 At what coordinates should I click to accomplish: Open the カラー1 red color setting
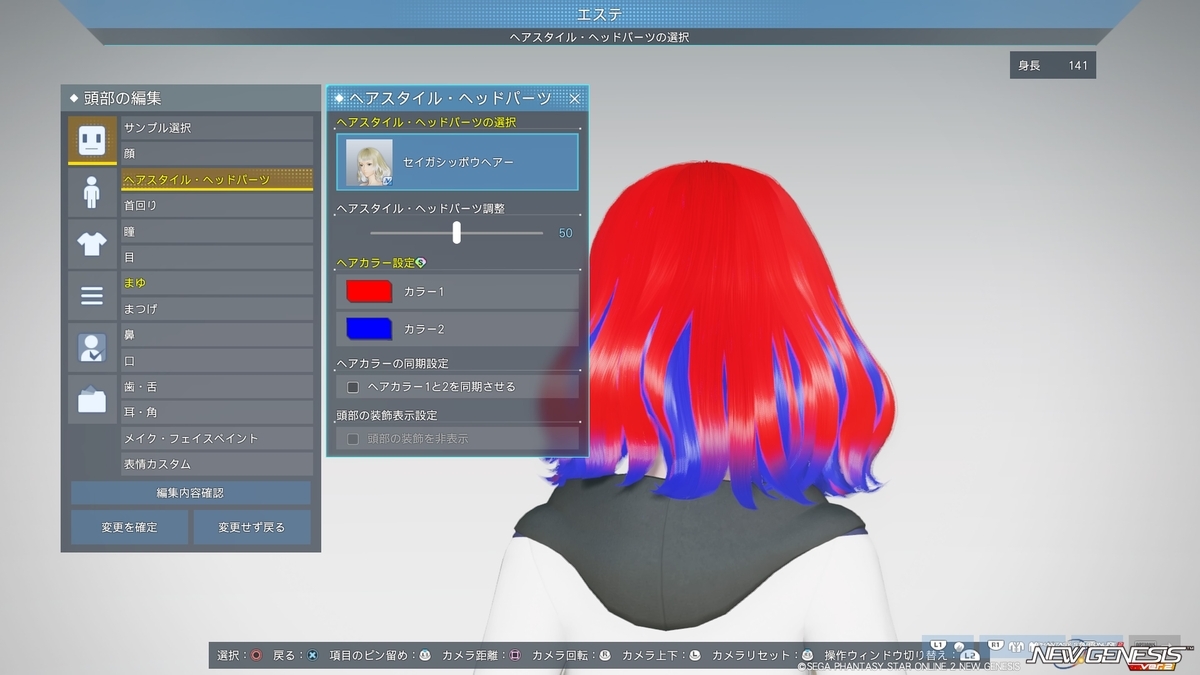tap(457, 291)
